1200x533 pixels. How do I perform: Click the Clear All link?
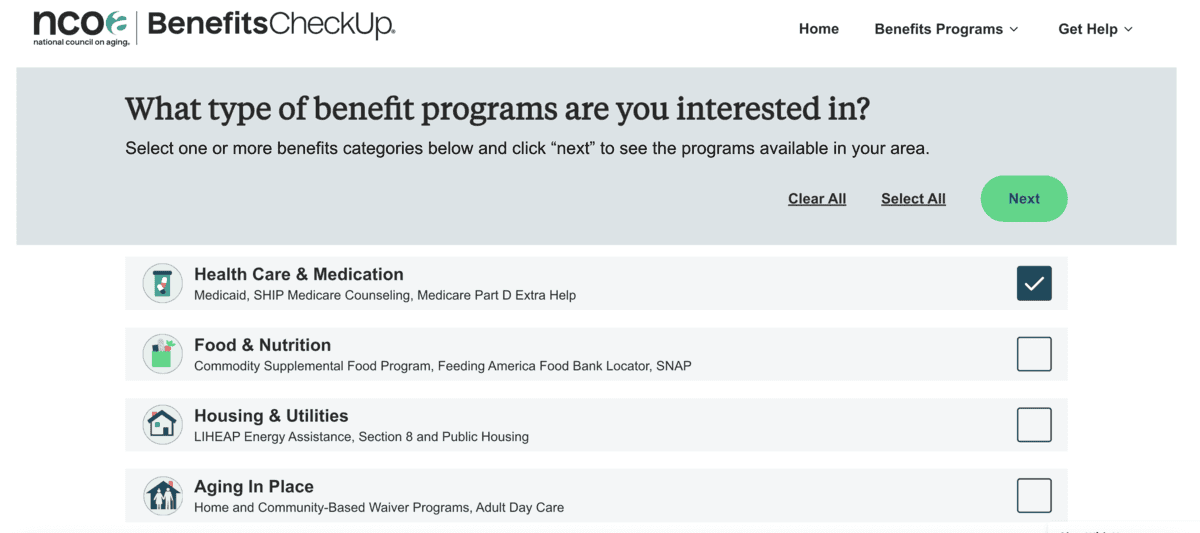(x=817, y=199)
